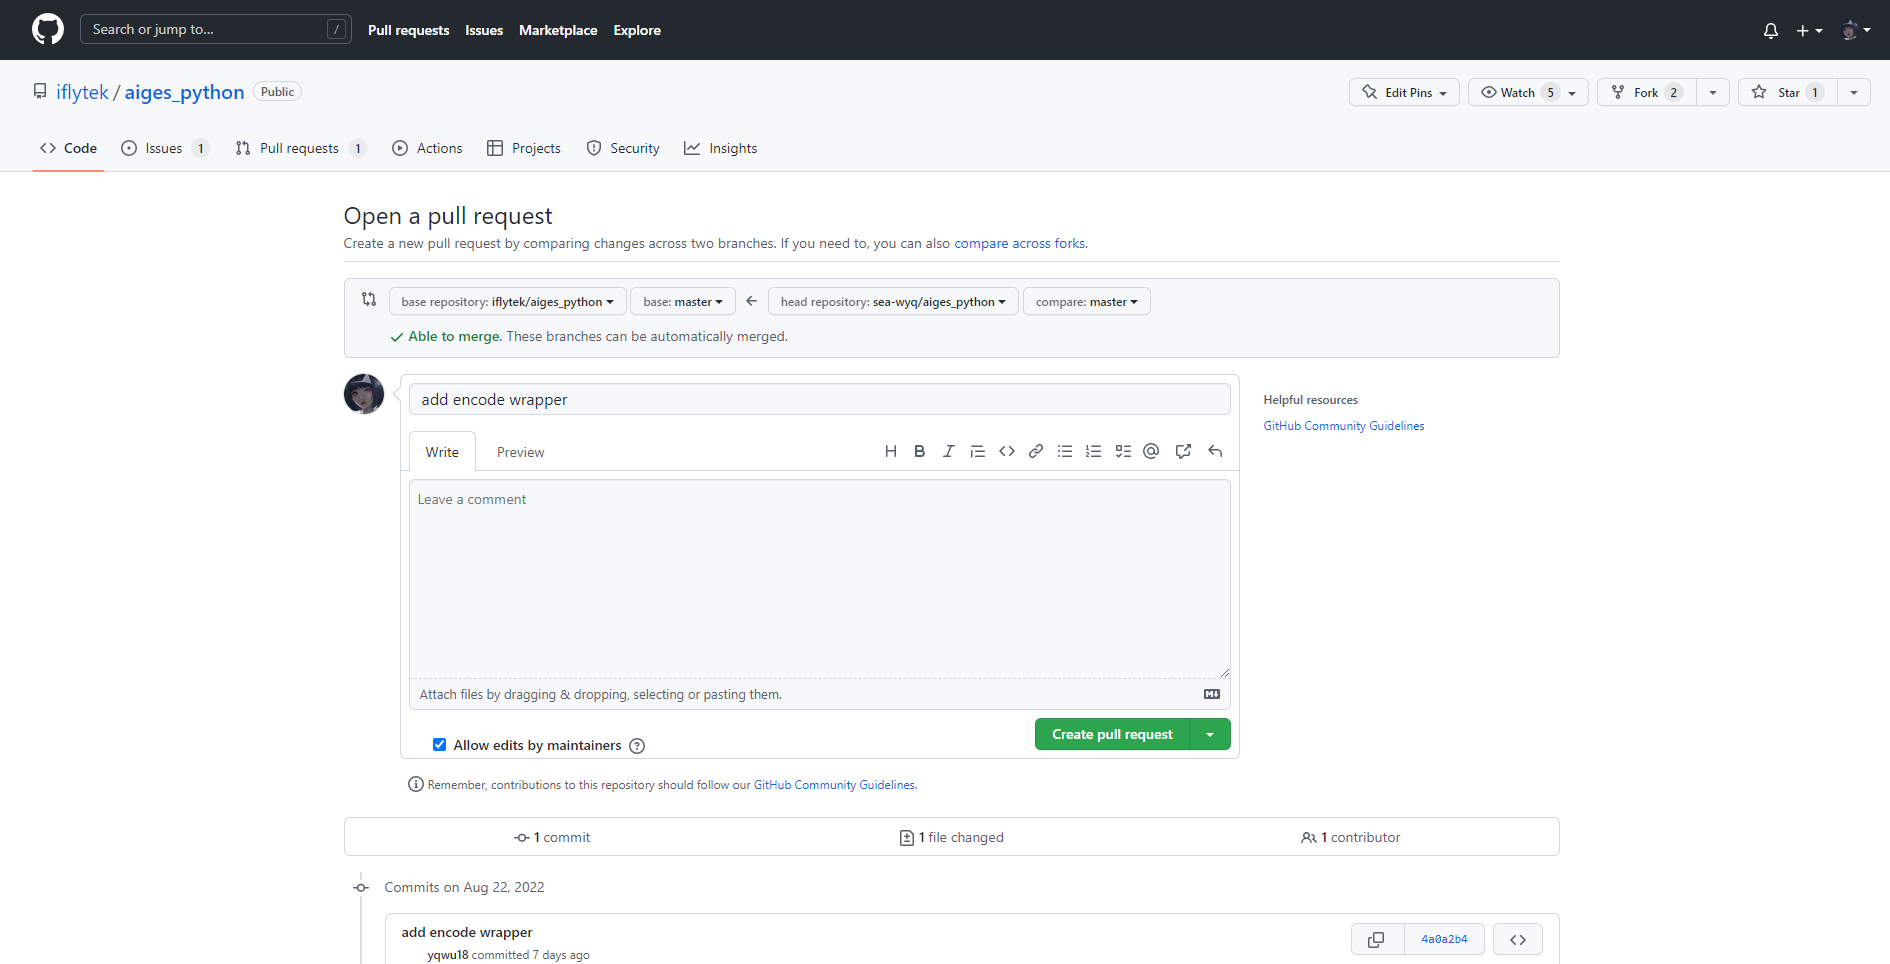Image resolution: width=1890 pixels, height=964 pixels.
Task: Open the Actions tab
Action: coord(427,148)
